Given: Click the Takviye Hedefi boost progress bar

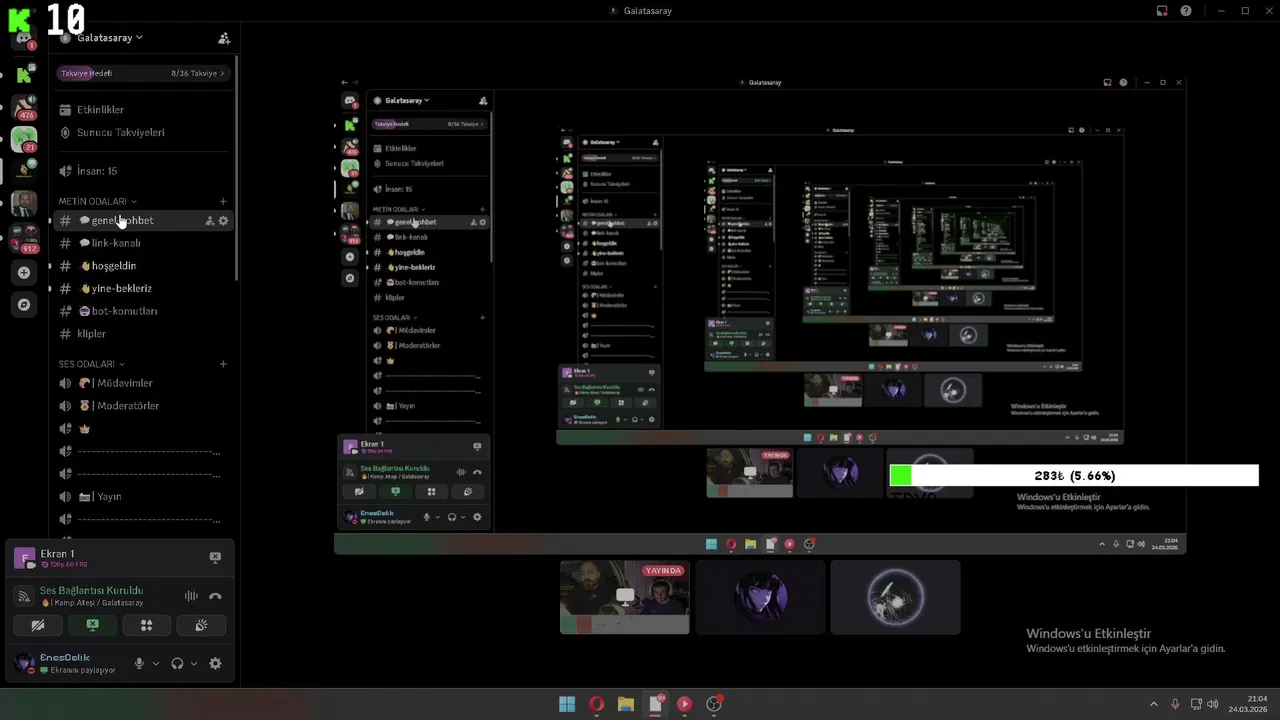Looking at the screenshot, I should [x=143, y=73].
